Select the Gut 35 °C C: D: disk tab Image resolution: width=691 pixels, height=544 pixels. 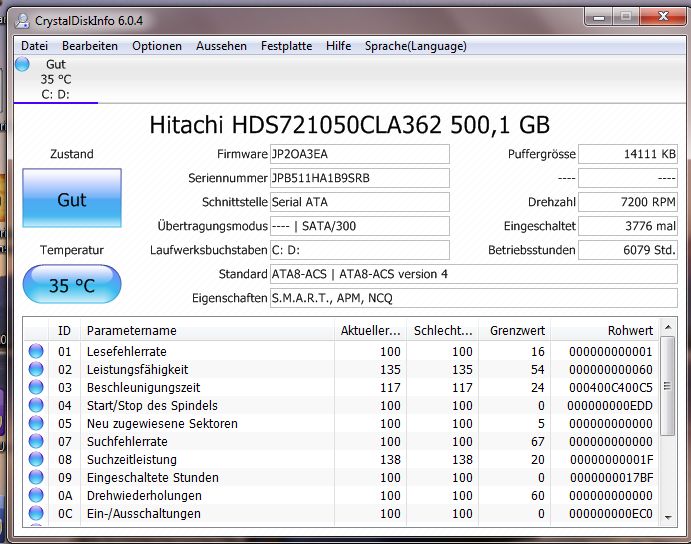(x=56, y=79)
